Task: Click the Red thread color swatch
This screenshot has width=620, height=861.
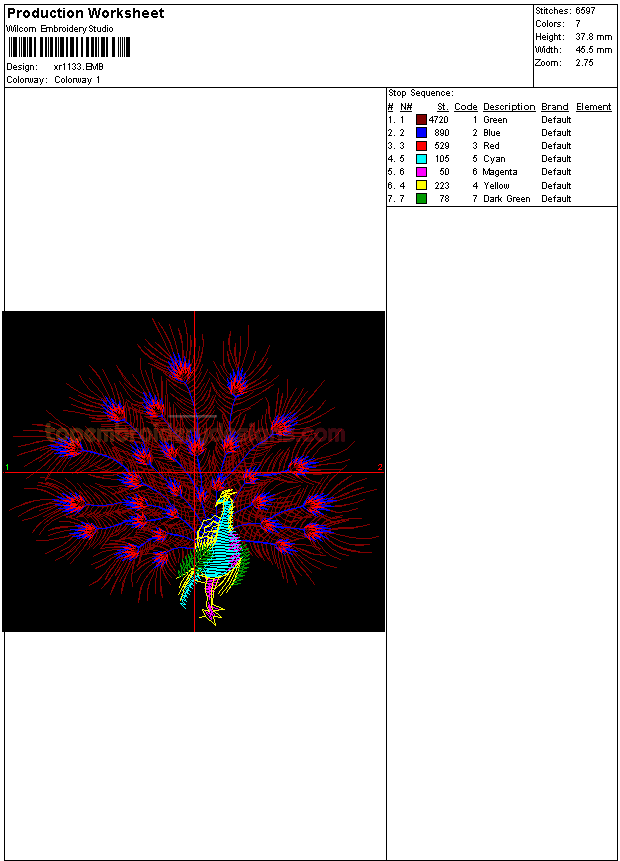Action: [x=421, y=146]
